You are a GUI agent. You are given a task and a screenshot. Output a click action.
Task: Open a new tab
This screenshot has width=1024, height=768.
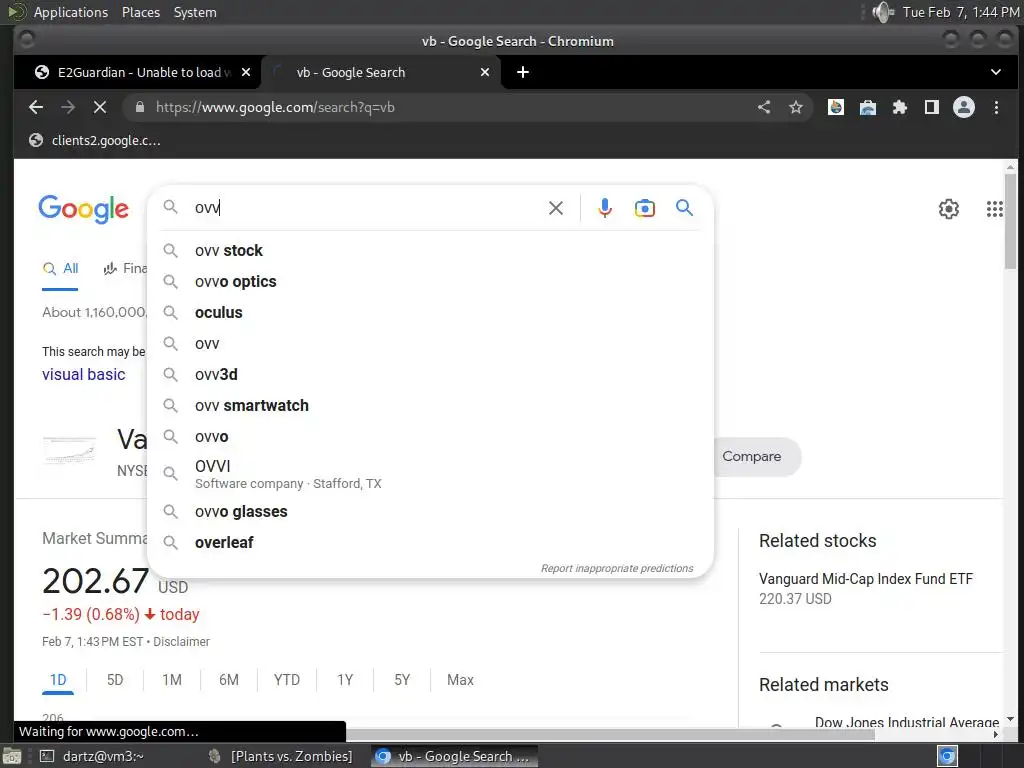tap(522, 72)
